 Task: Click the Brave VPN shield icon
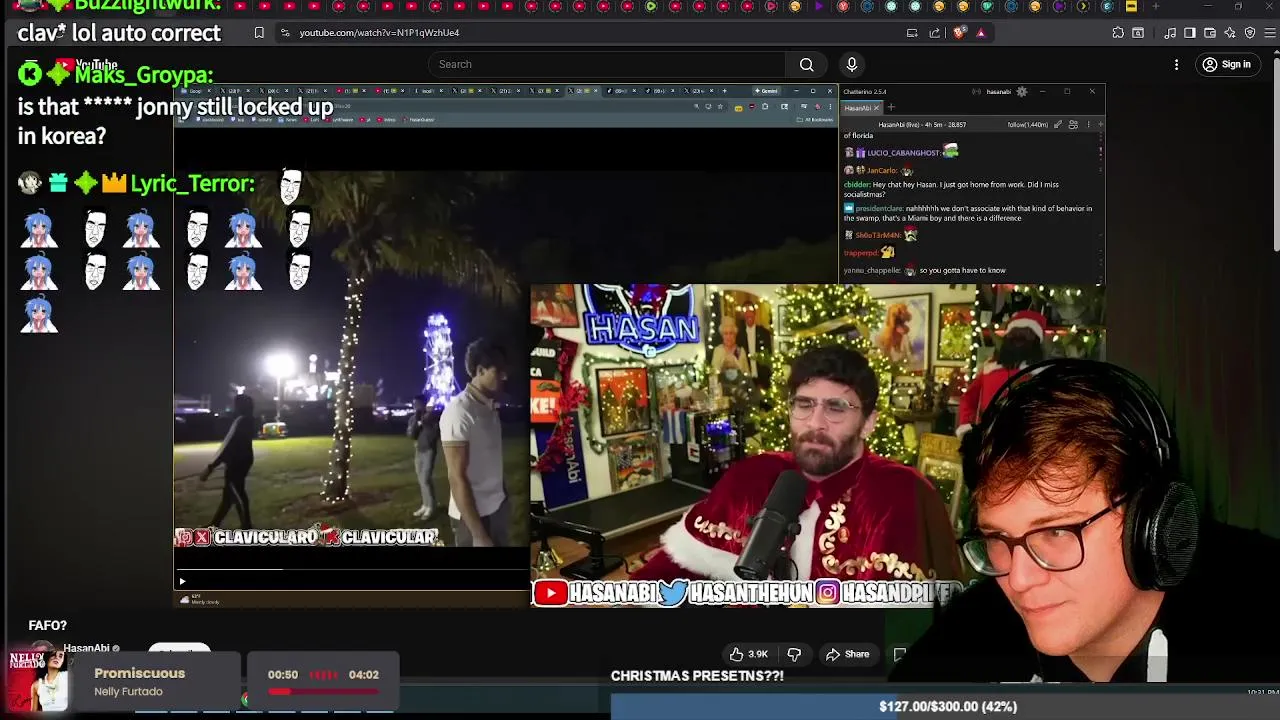[x=1250, y=32]
